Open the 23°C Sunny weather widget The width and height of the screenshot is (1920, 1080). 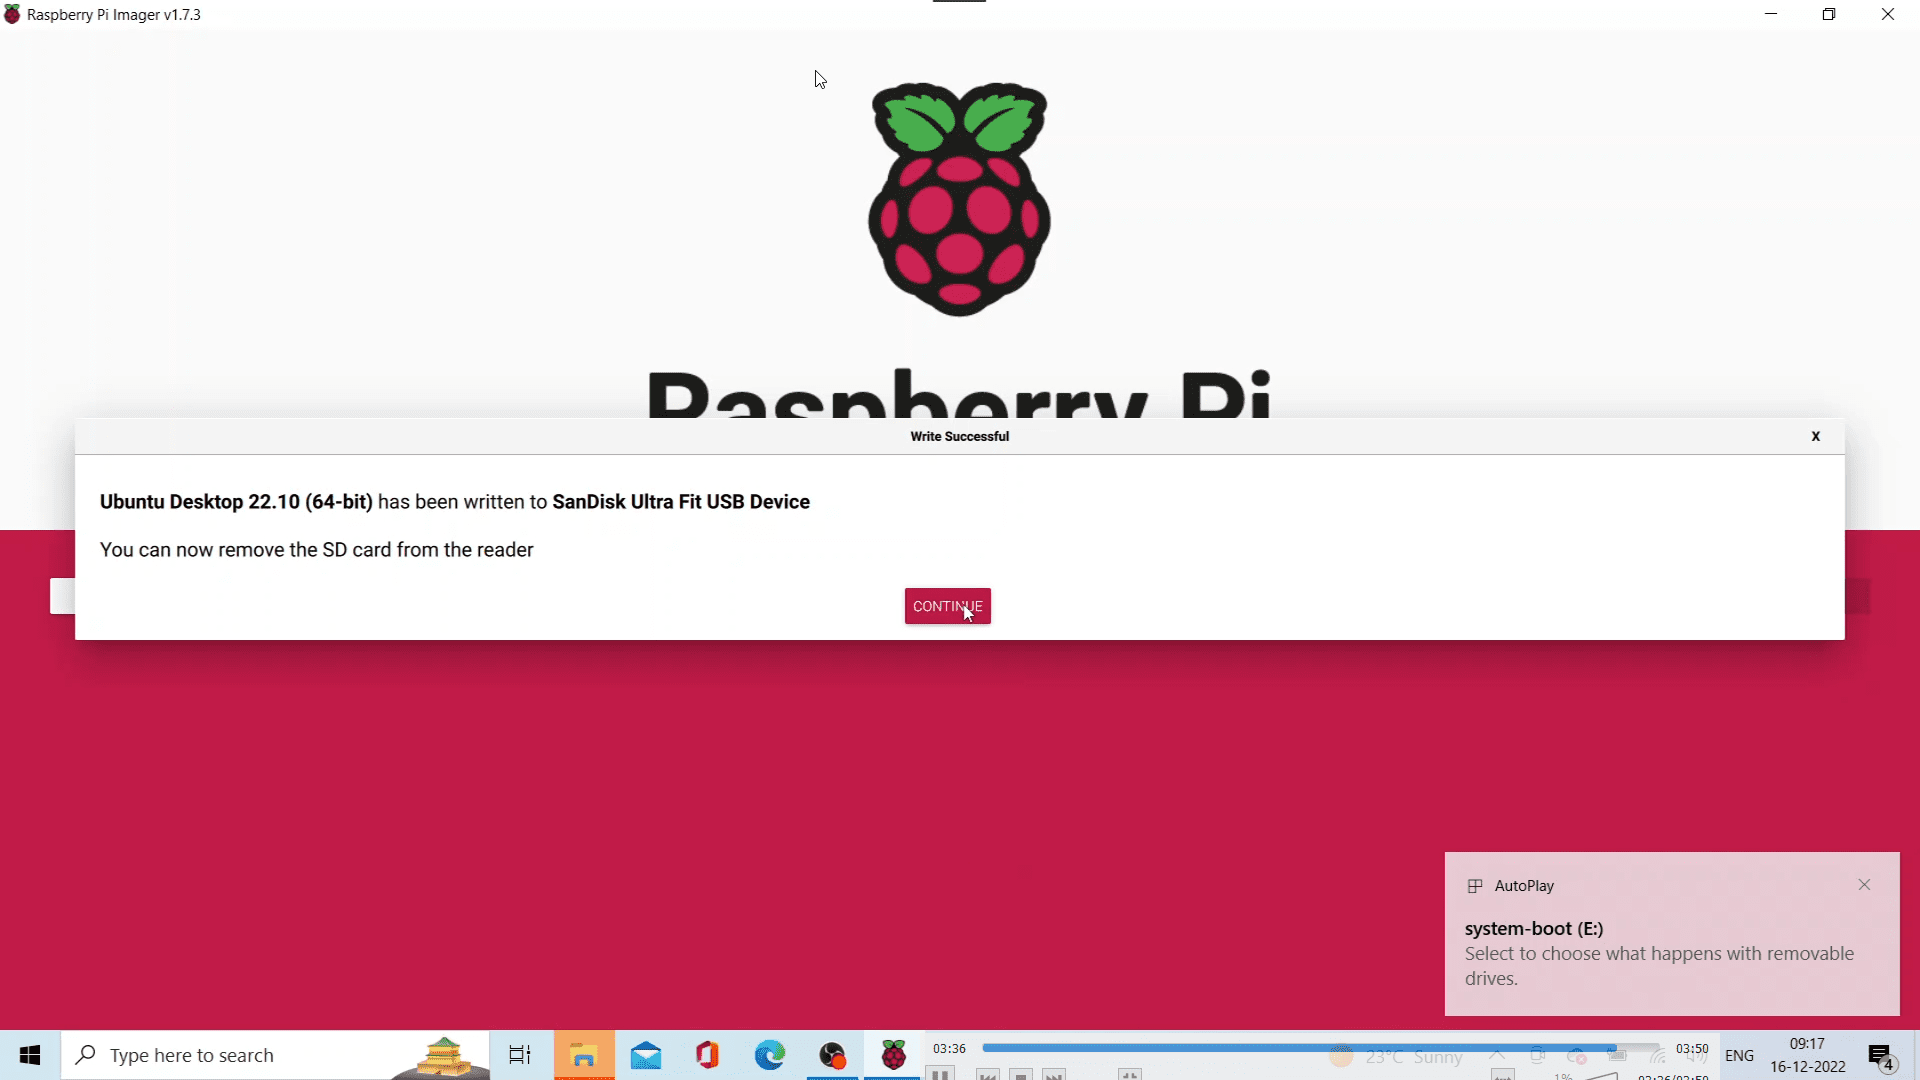(1396, 1057)
